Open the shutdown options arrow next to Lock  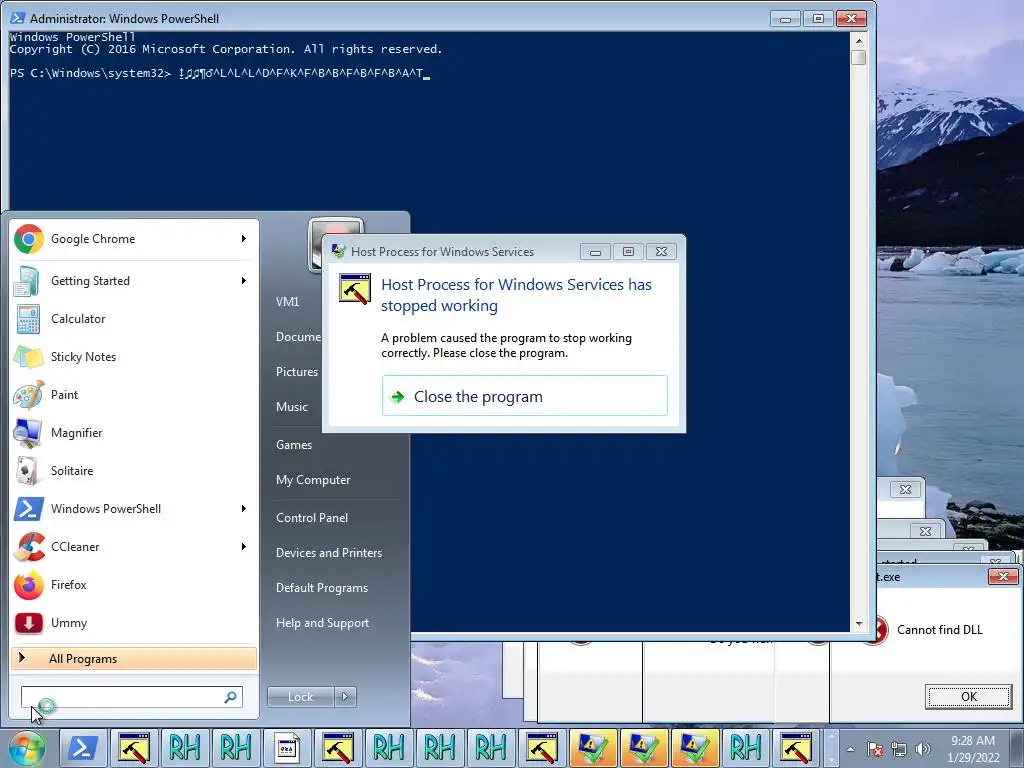[x=345, y=697]
